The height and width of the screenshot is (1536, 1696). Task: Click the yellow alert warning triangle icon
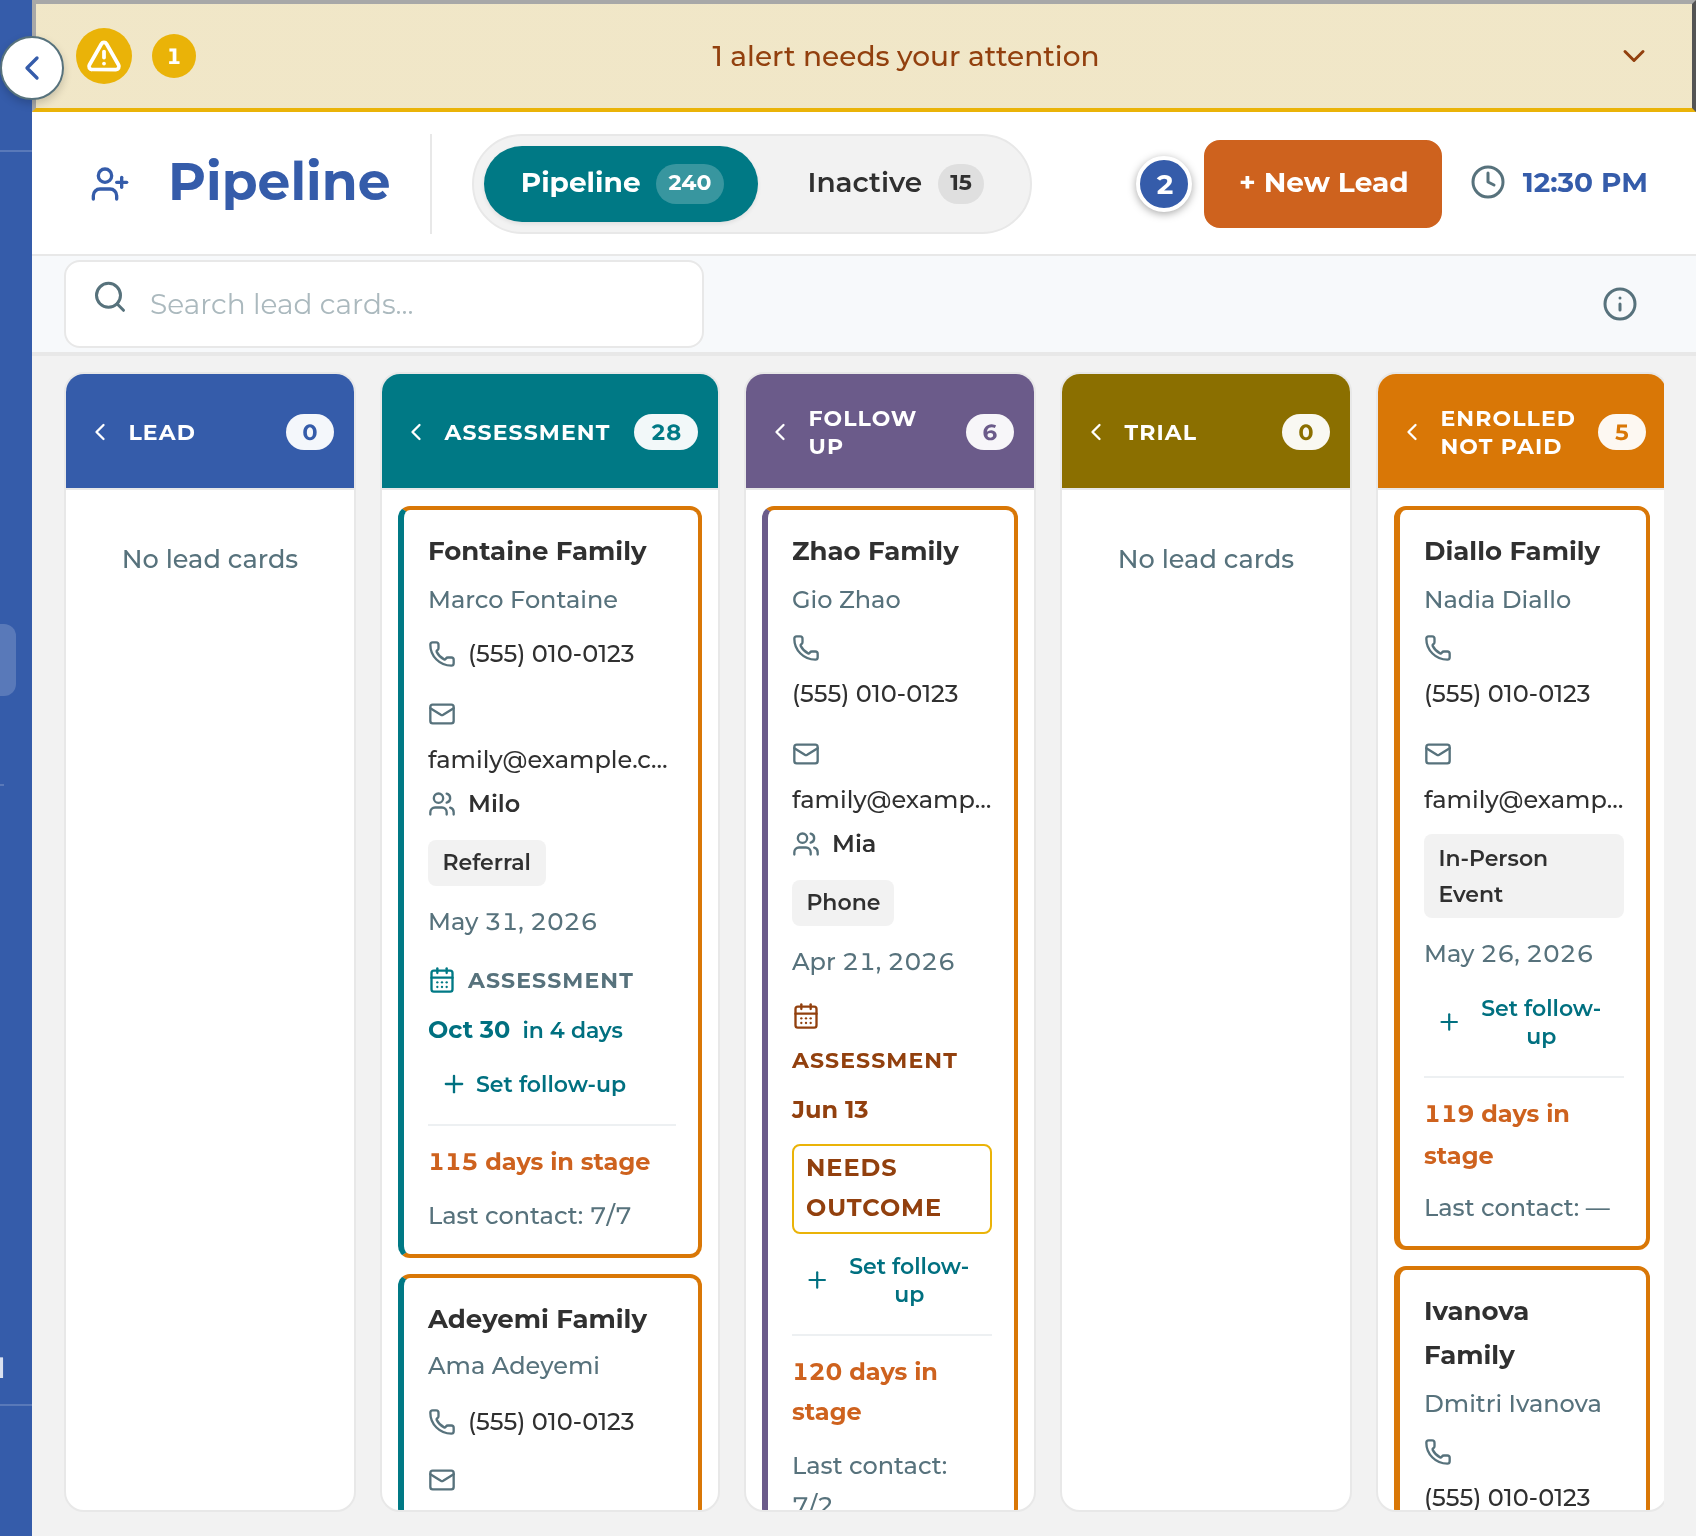(104, 56)
